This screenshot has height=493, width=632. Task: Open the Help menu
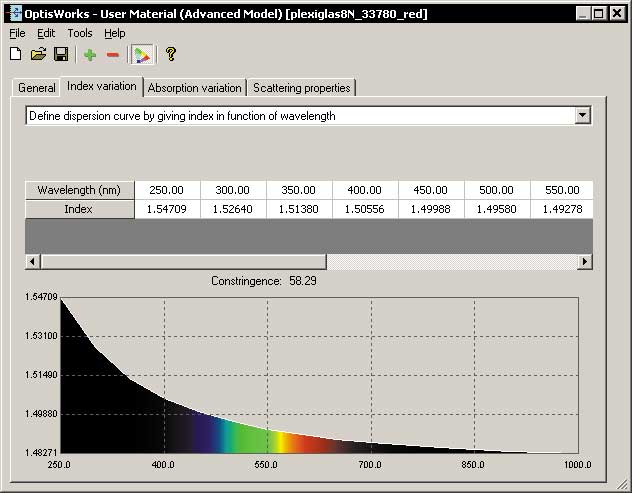tap(115, 33)
